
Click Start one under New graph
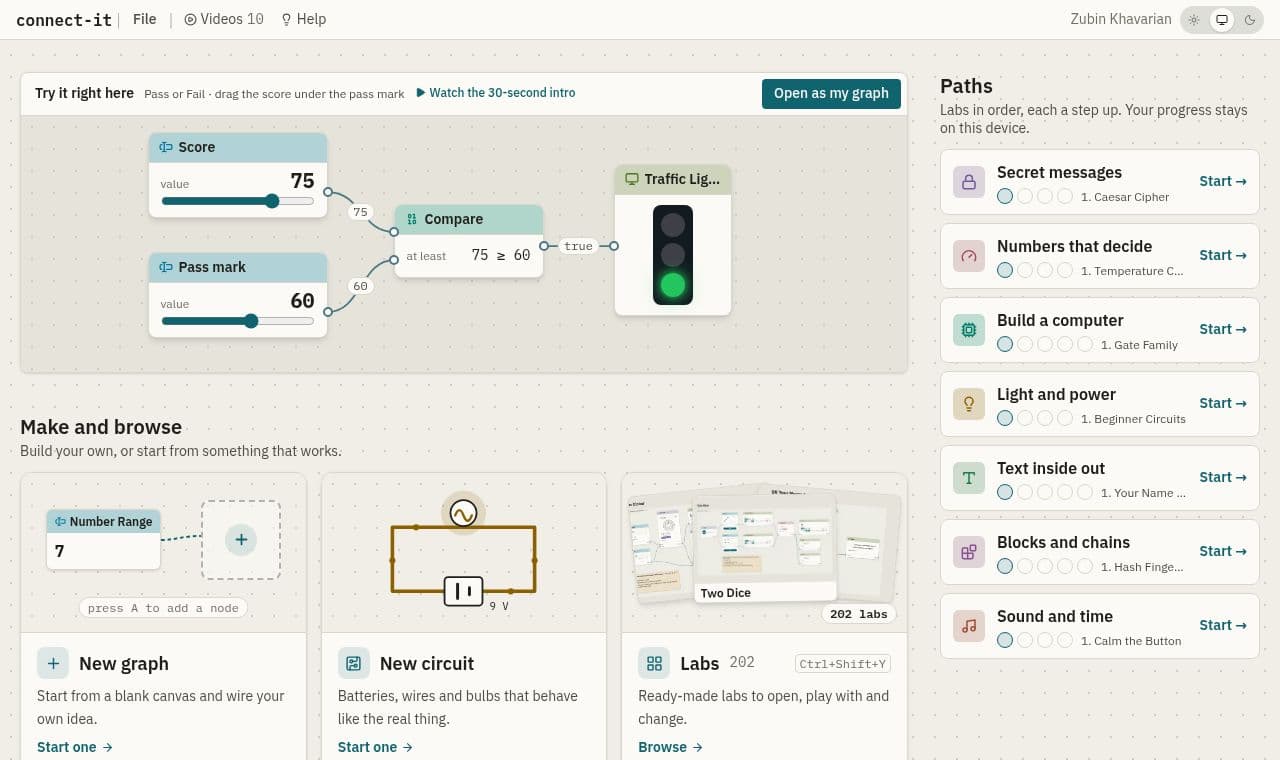tap(75, 747)
